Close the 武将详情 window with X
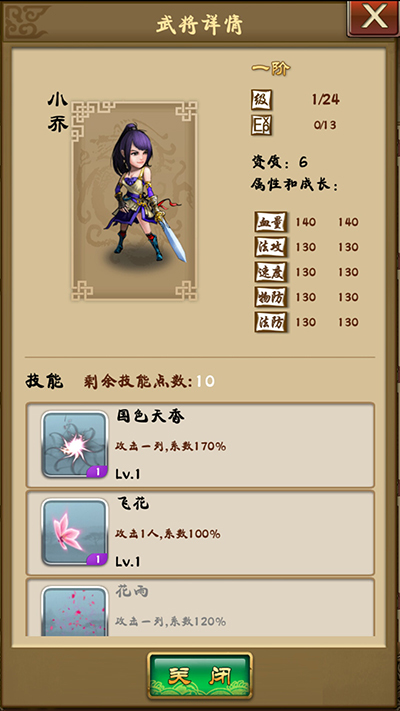This screenshot has height=711, width=400. pos(373,19)
